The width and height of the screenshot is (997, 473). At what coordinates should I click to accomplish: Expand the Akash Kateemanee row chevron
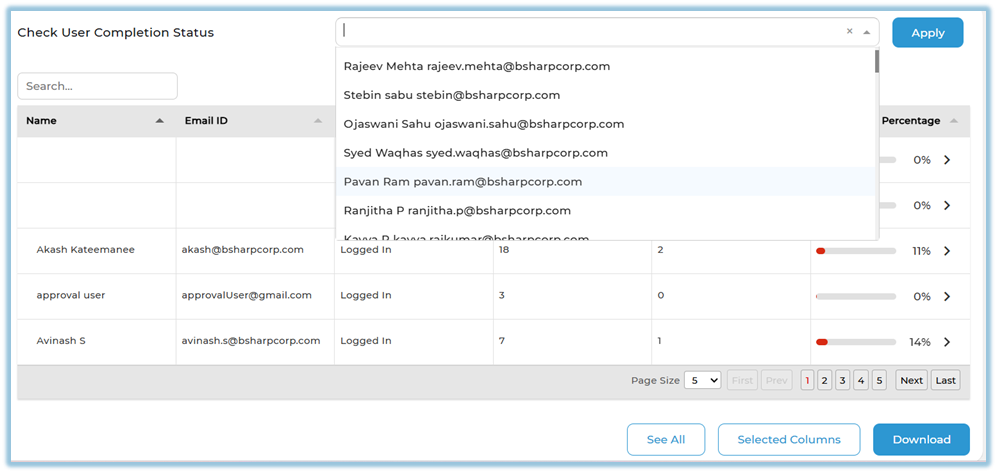[946, 251]
